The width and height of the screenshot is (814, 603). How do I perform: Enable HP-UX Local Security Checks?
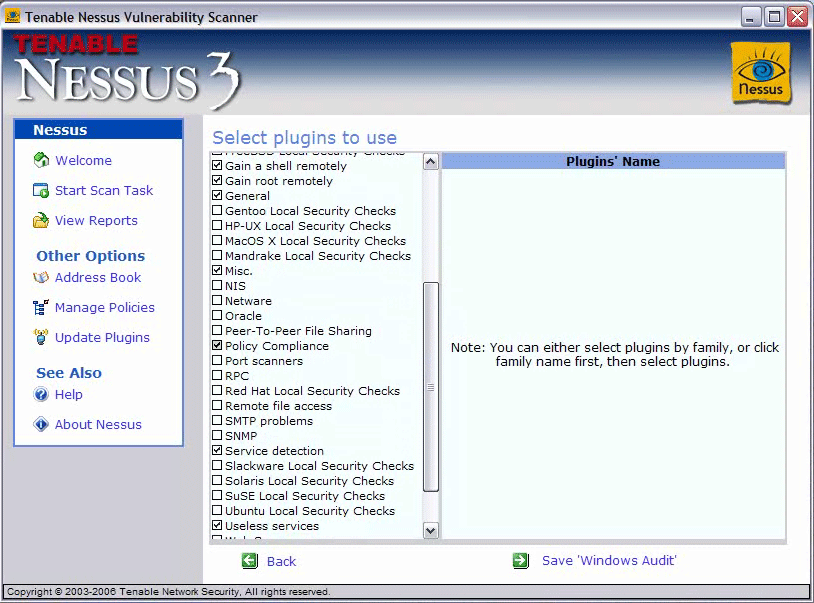click(x=217, y=226)
